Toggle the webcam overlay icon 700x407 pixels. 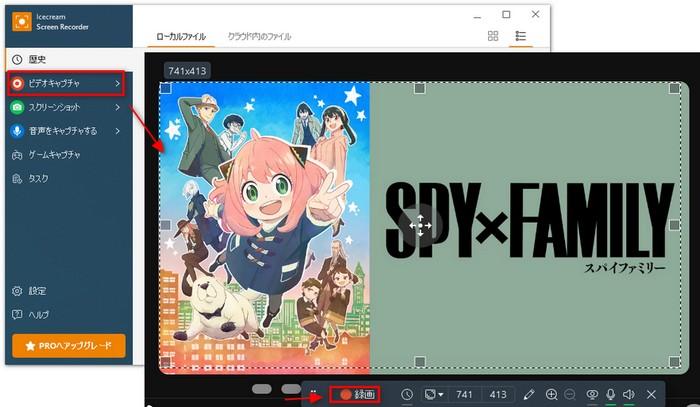click(592, 395)
